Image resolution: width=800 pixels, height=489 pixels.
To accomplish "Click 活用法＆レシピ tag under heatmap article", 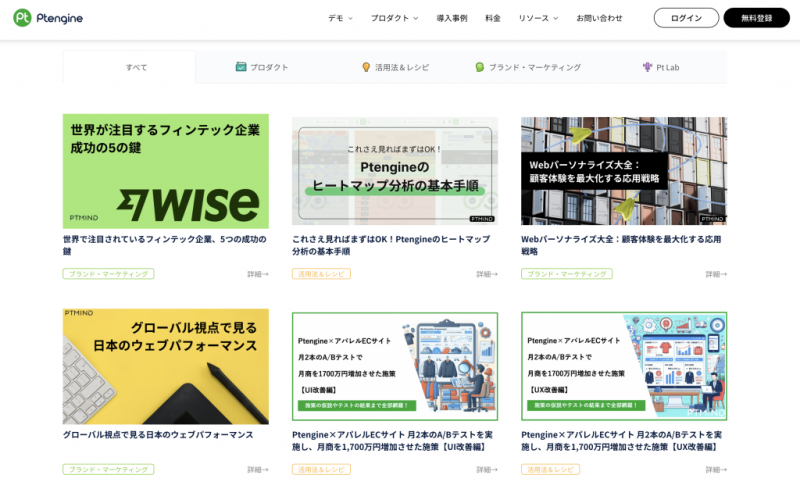I will coord(321,274).
